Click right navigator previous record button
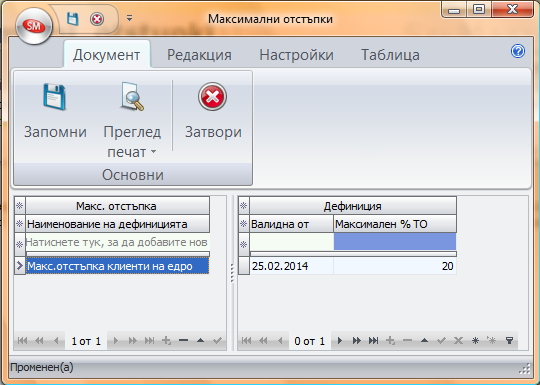Viewport: 540px width, 385px height. coord(280,341)
